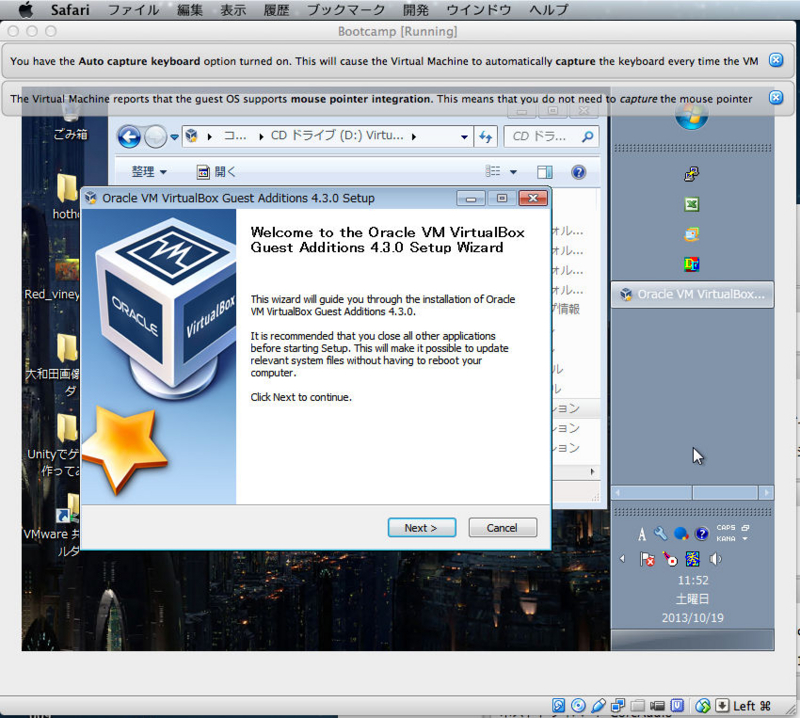Click the 開く open toolbar button
This screenshot has width=800, height=718.
click(x=216, y=172)
